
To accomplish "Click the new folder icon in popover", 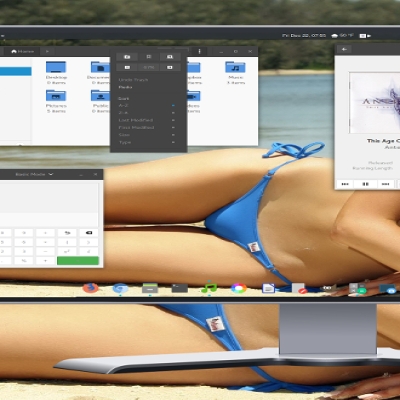I will click(x=127, y=57).
